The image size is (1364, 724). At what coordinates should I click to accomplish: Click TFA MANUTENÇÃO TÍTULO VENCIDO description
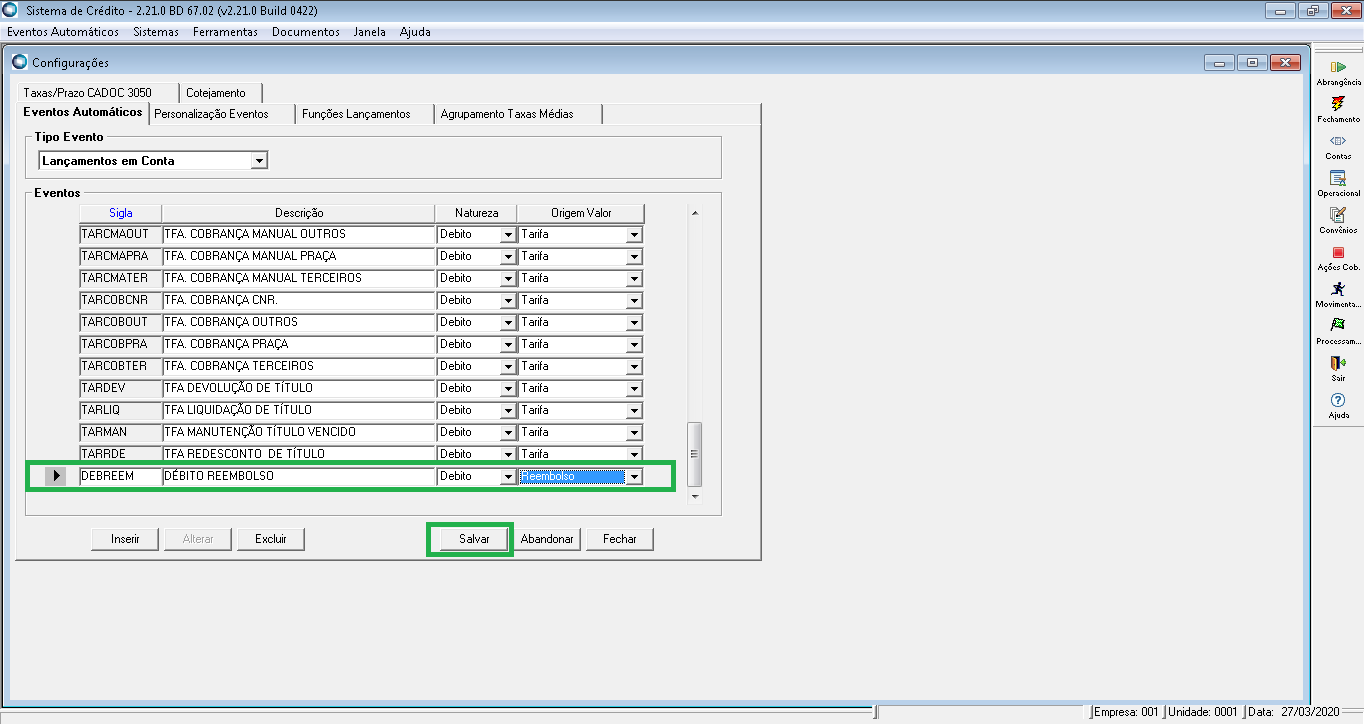[299, 433]
